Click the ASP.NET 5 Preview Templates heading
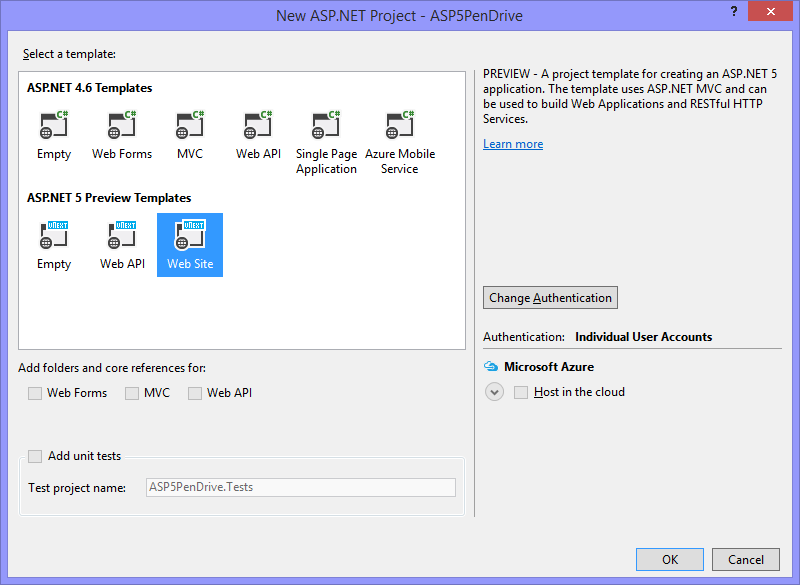 point(109,198)
